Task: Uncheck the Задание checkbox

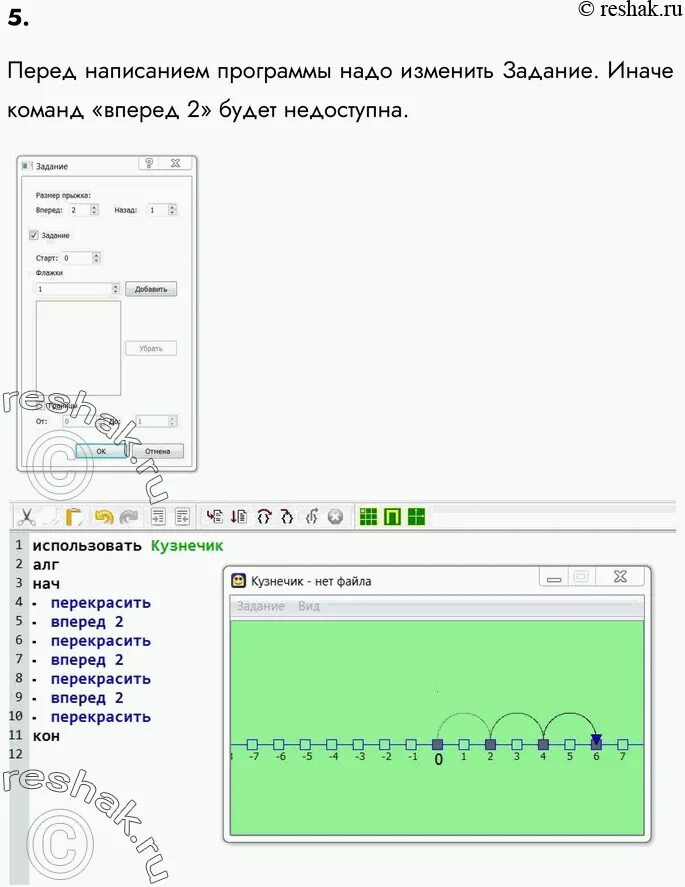Action: pyautogui.click(x=34, y=235)
